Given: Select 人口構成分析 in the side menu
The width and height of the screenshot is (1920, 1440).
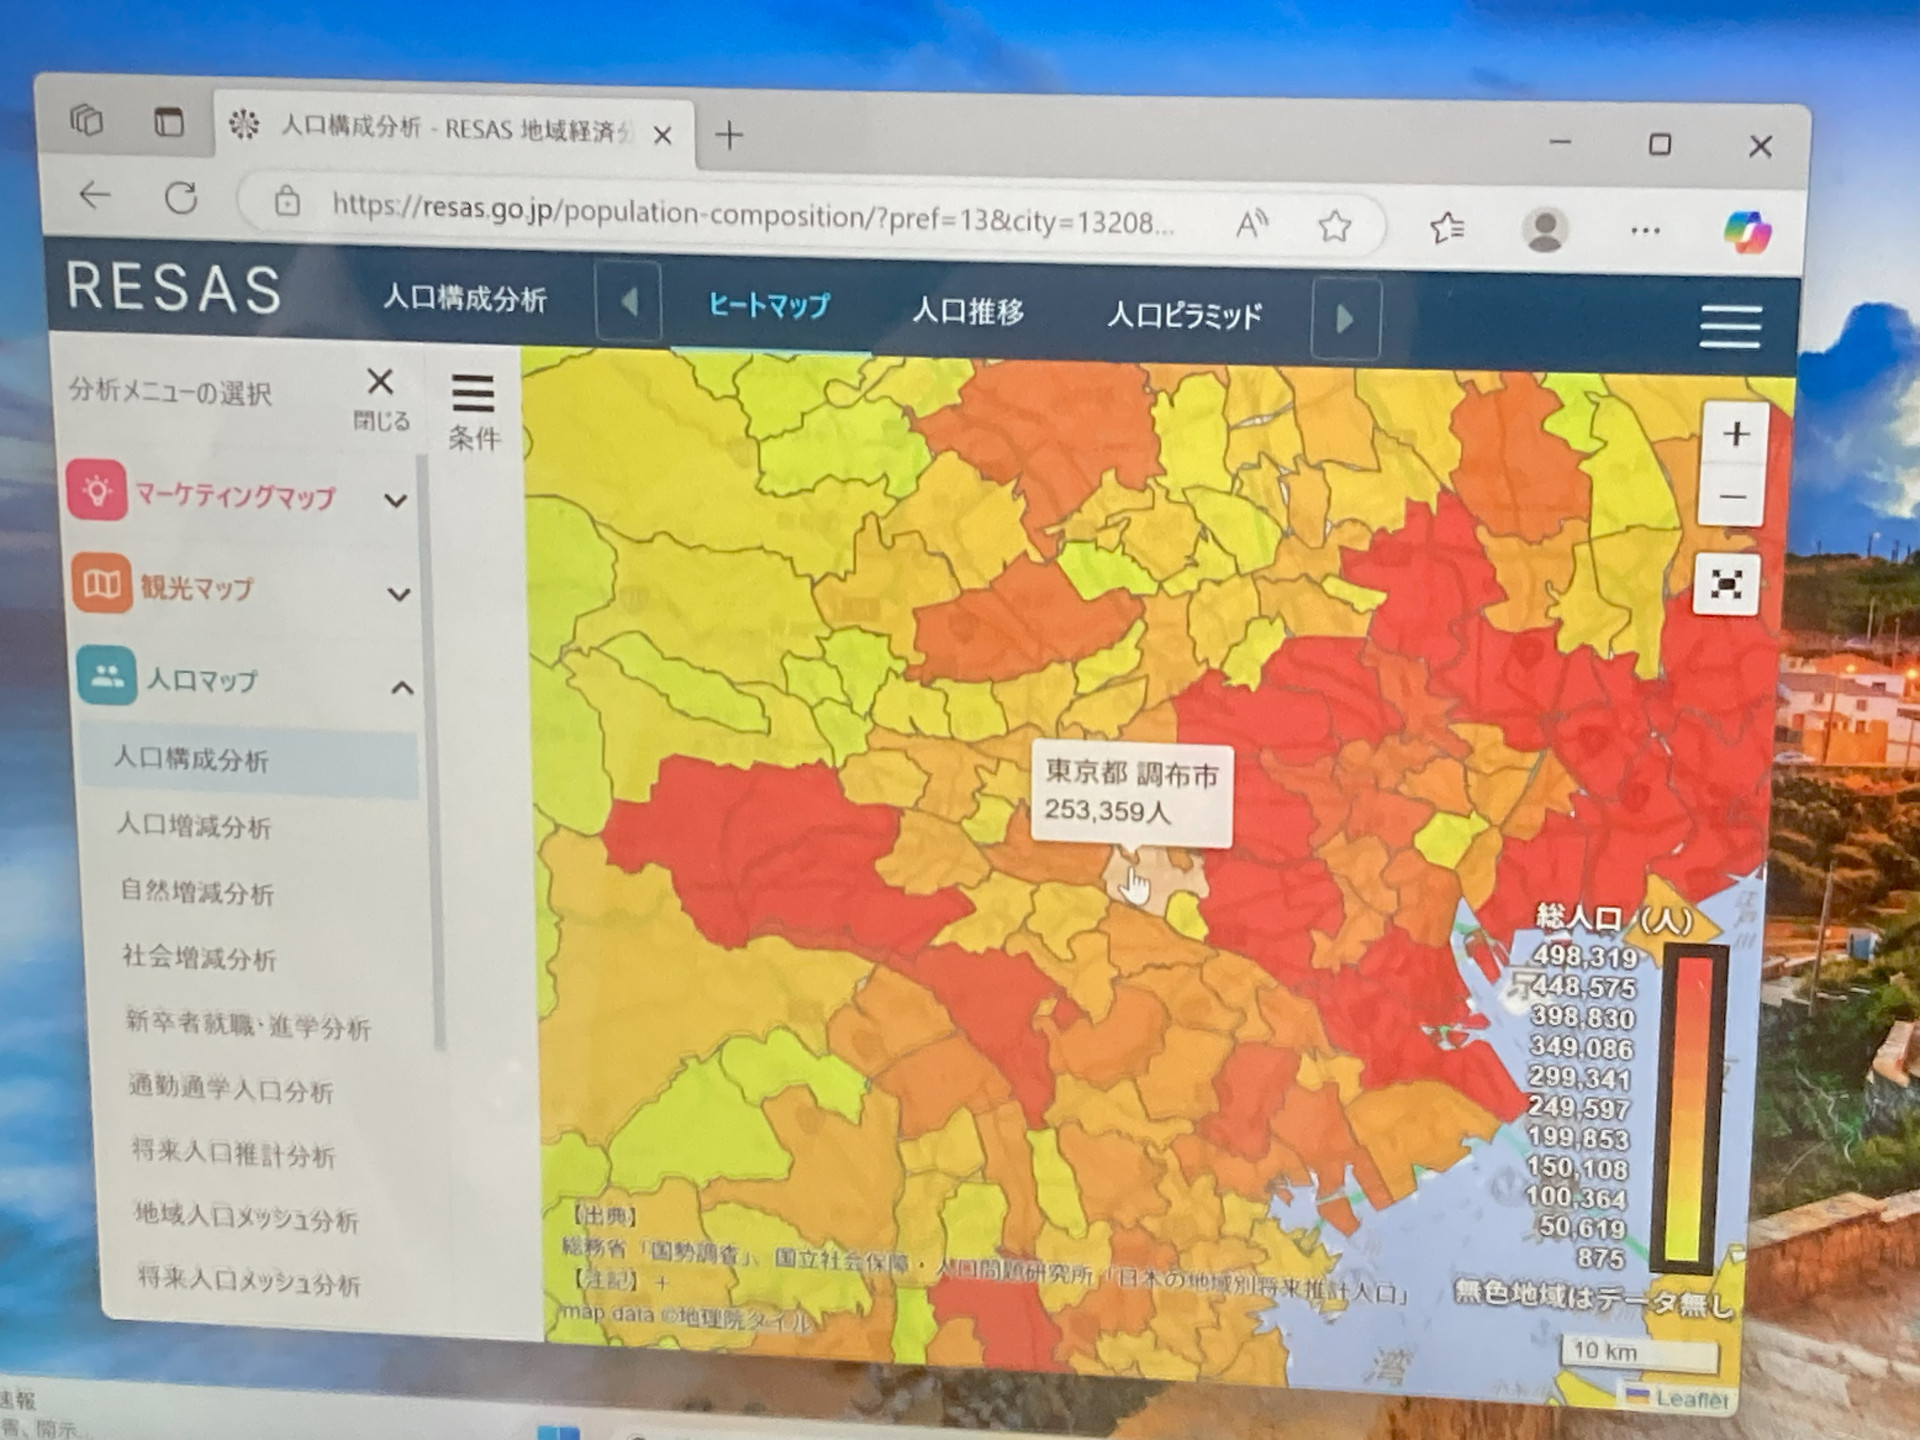Looking at the screenshot, I should click(x=250, y=762).
